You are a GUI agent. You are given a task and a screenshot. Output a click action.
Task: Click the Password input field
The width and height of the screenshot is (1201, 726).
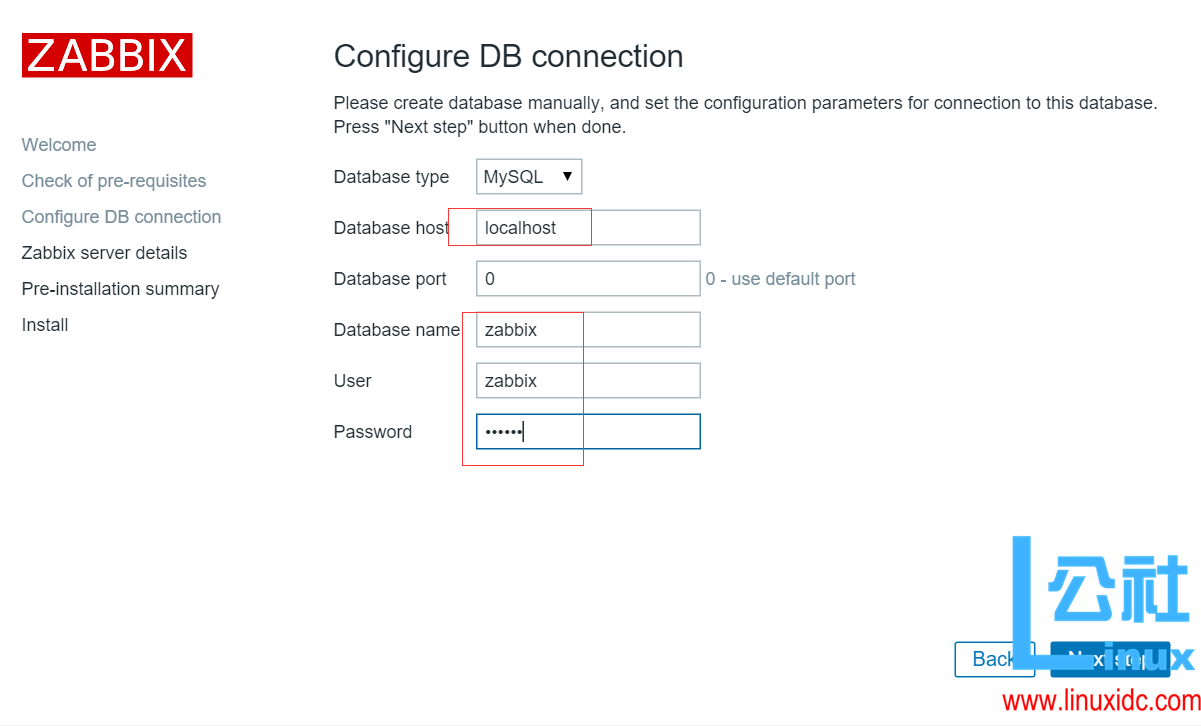point(587,431)
